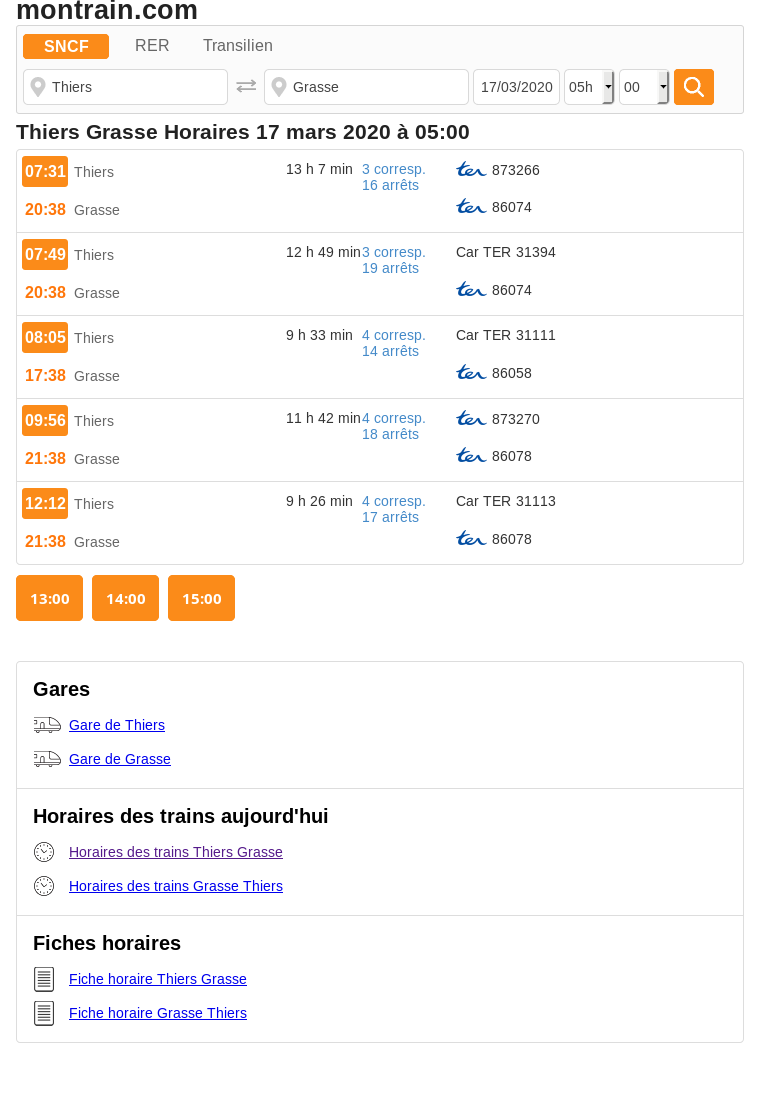Switch to the RER tab
Screen dimensions: 767x1096
point(152,45)
